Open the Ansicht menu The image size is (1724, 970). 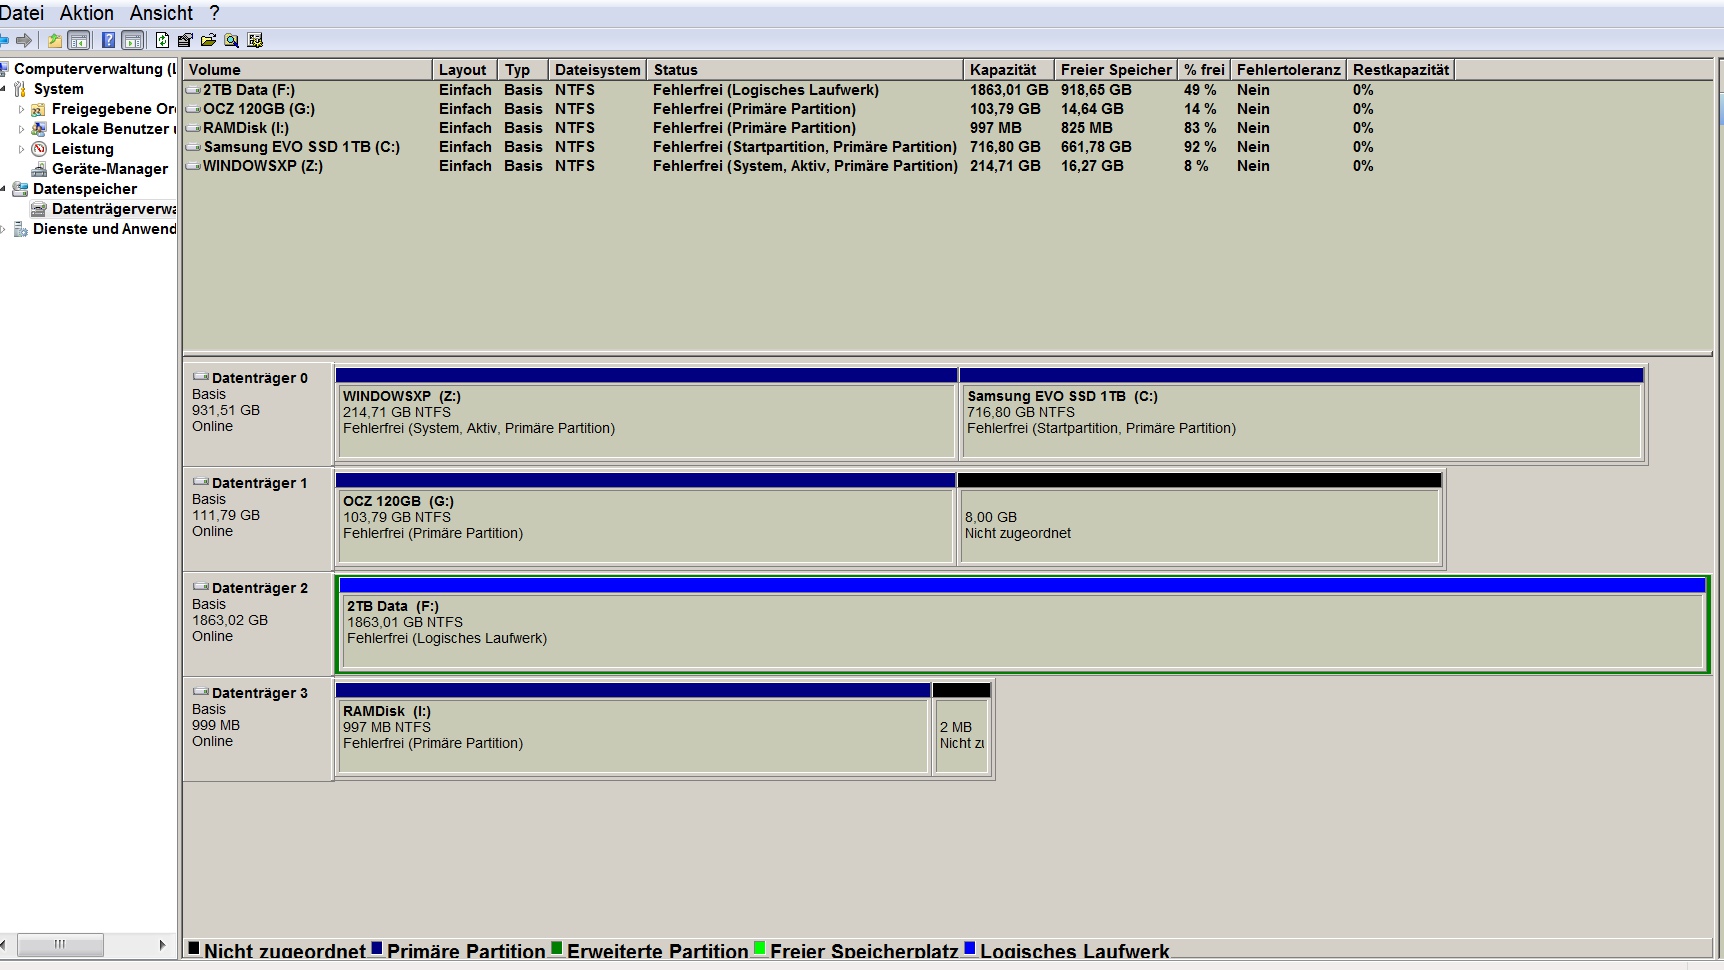pyautogui.click(x=161, y=13)
